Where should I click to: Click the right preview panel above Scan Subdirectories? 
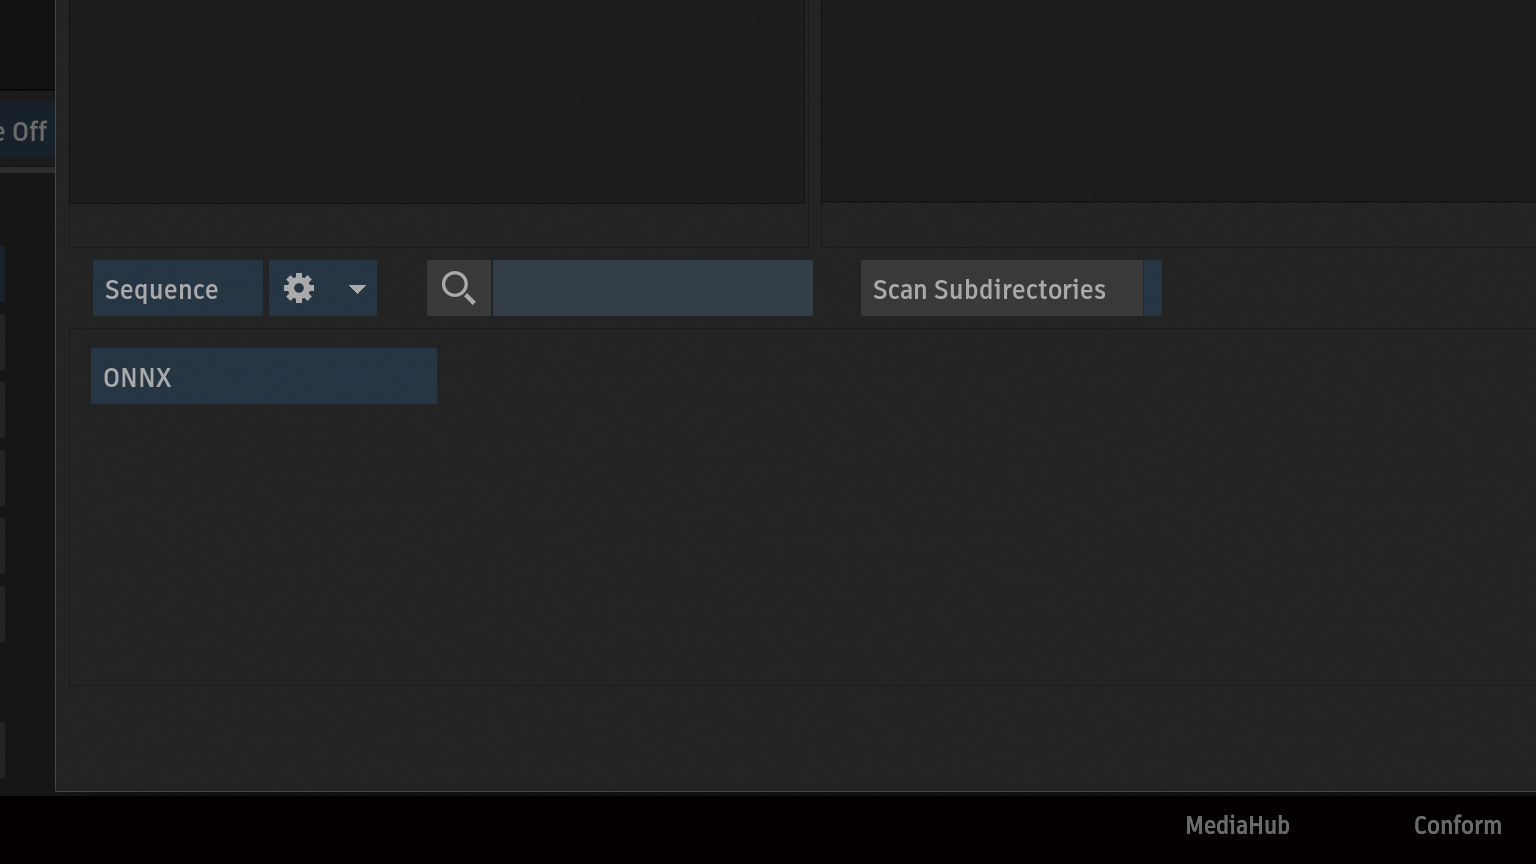[x=1178, y=100]
